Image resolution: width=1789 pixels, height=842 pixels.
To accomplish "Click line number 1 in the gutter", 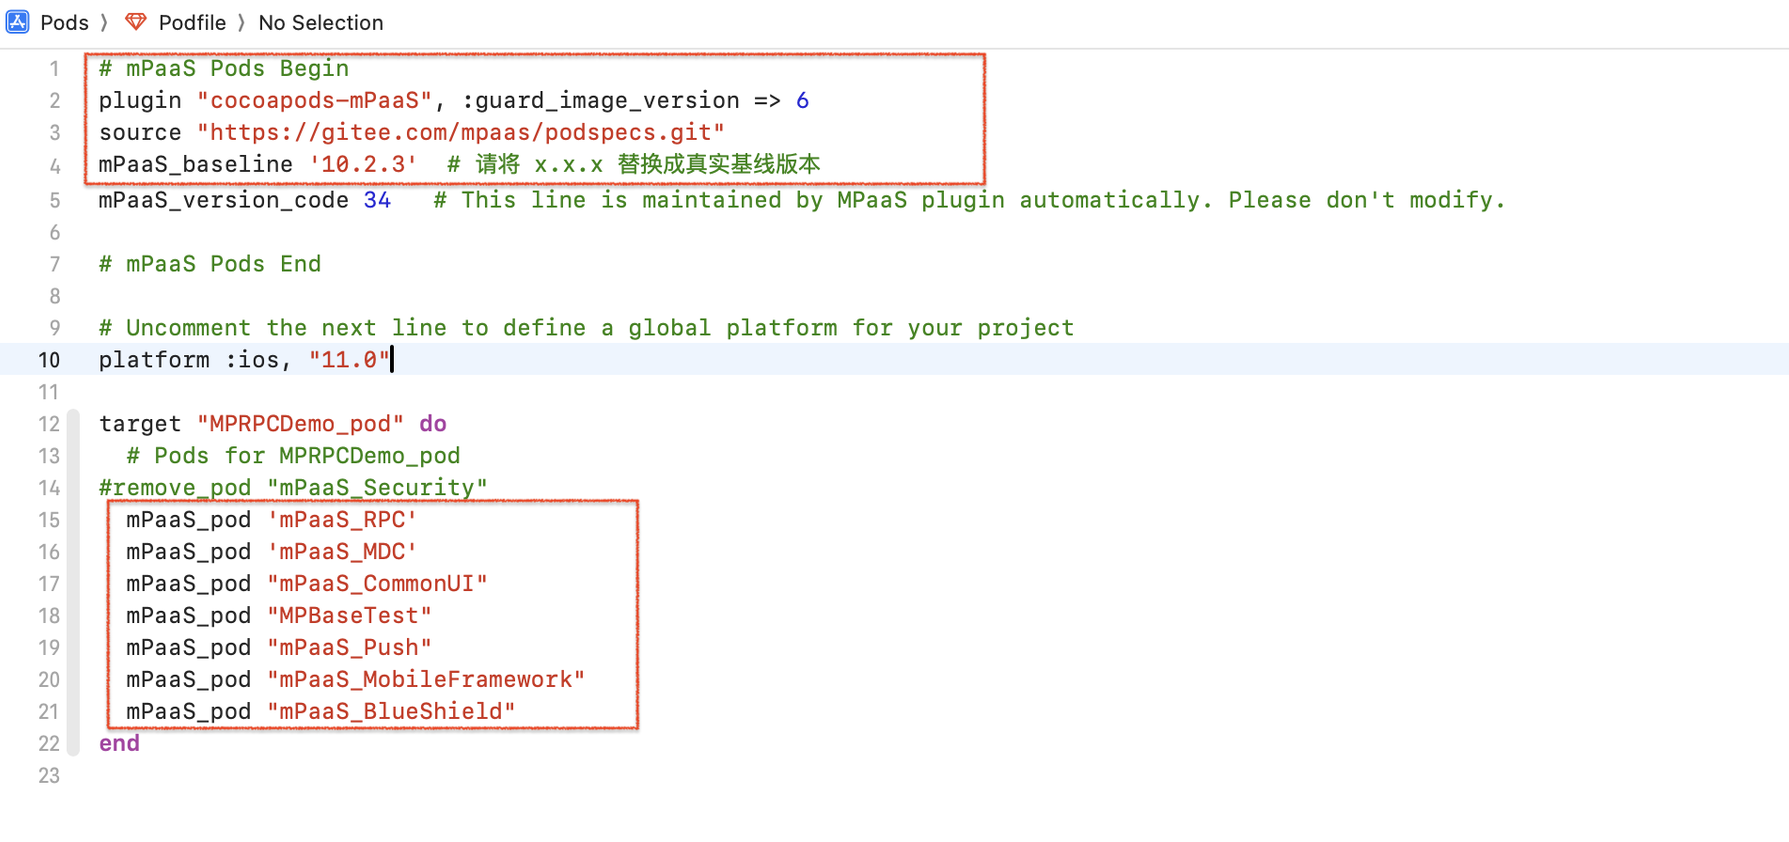I will (54, 69).
